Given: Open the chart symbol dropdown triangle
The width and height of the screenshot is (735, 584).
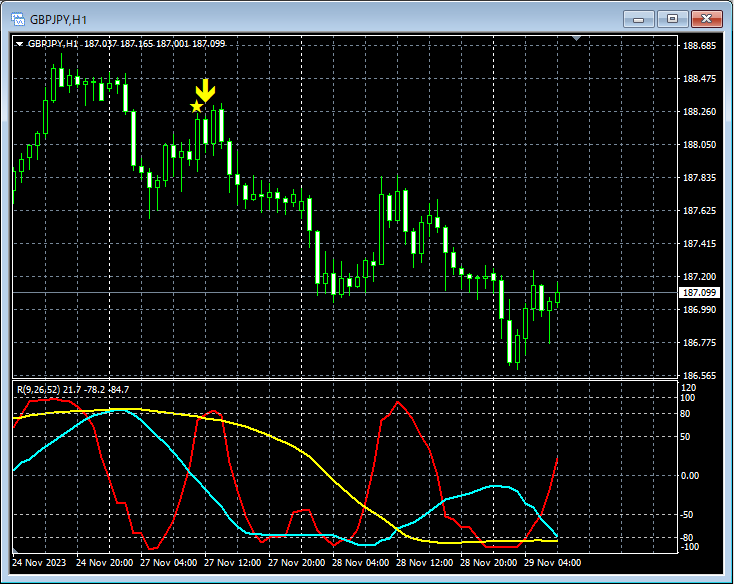Looking at the screenshot, I should coord(19,44).
